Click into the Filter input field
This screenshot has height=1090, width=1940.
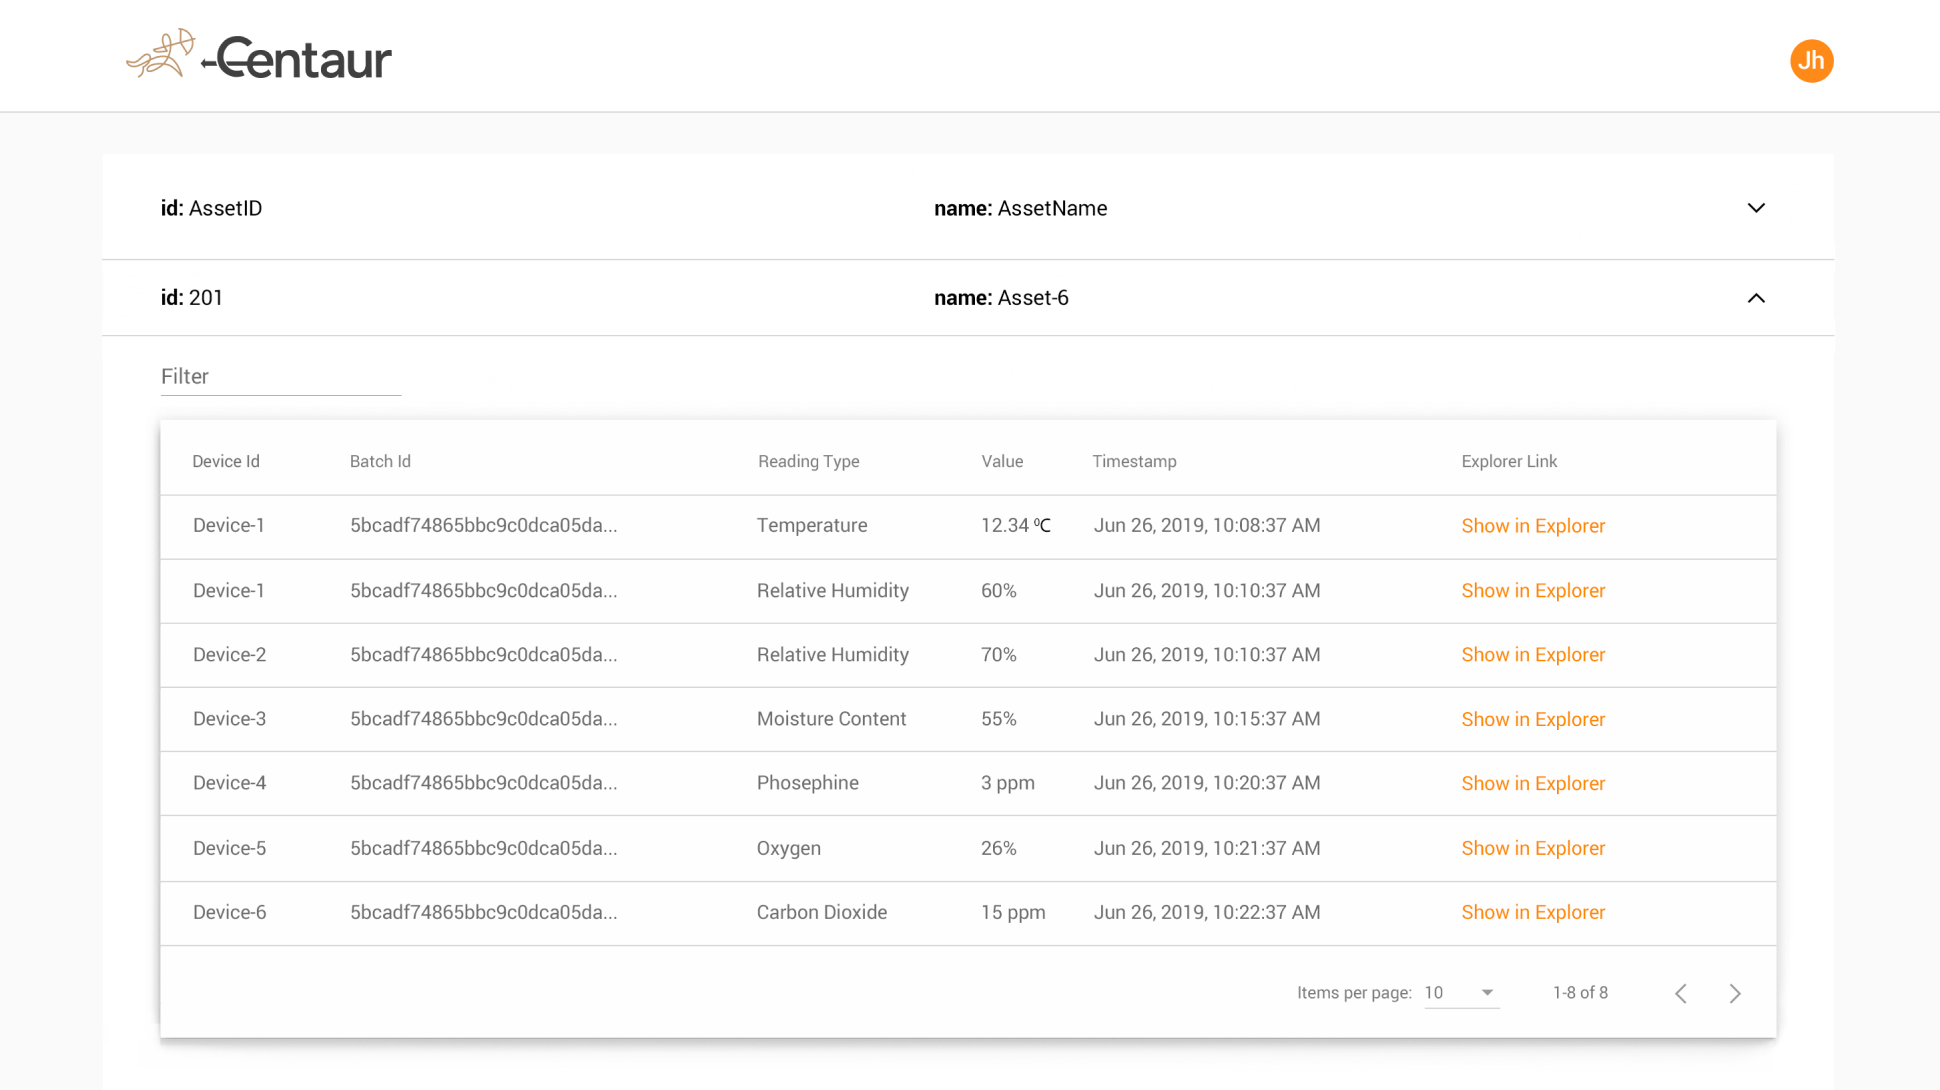281,377
